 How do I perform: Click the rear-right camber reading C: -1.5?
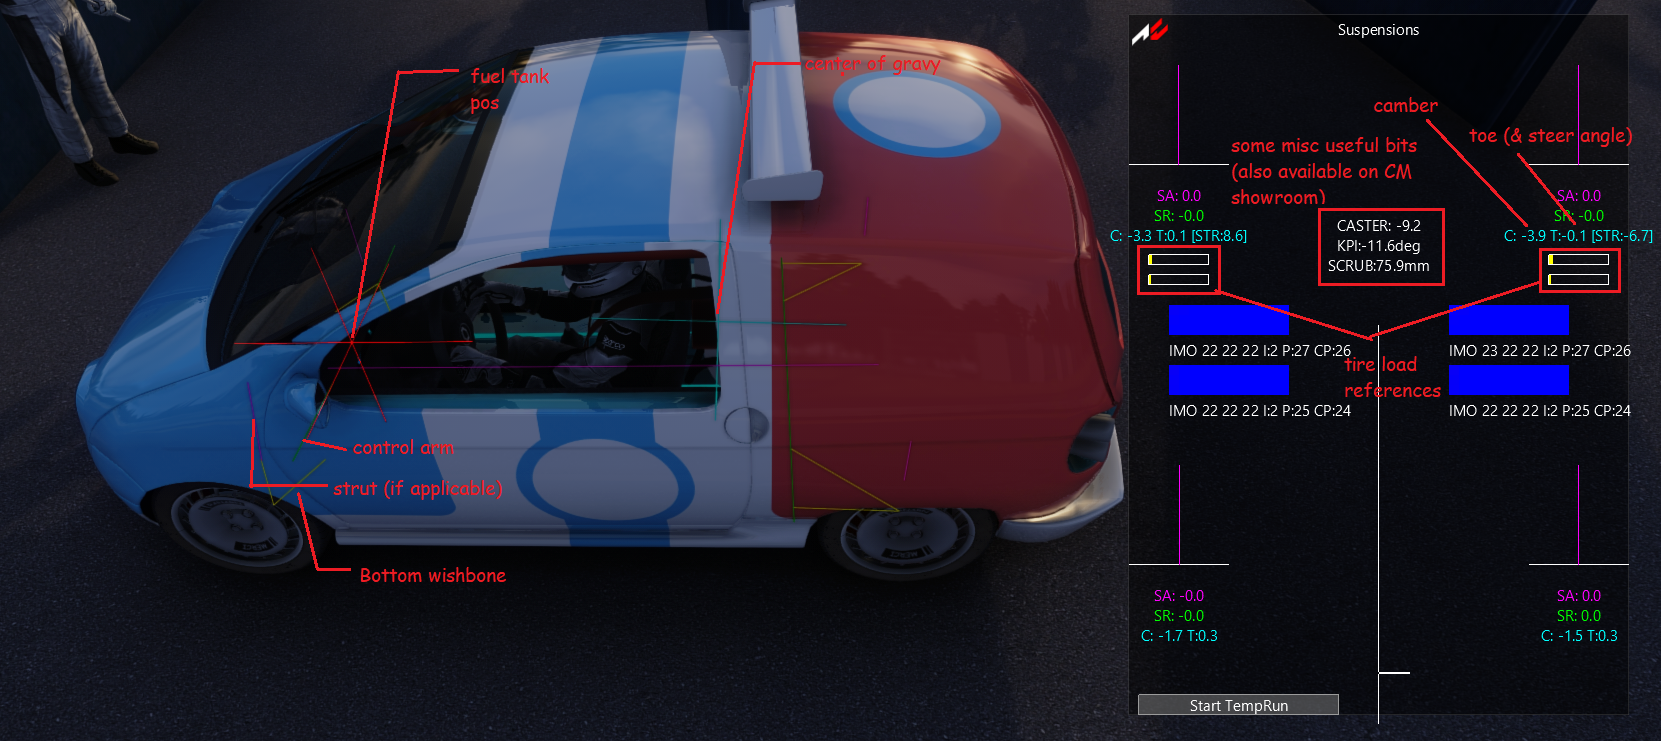(x=1562, y=636)
